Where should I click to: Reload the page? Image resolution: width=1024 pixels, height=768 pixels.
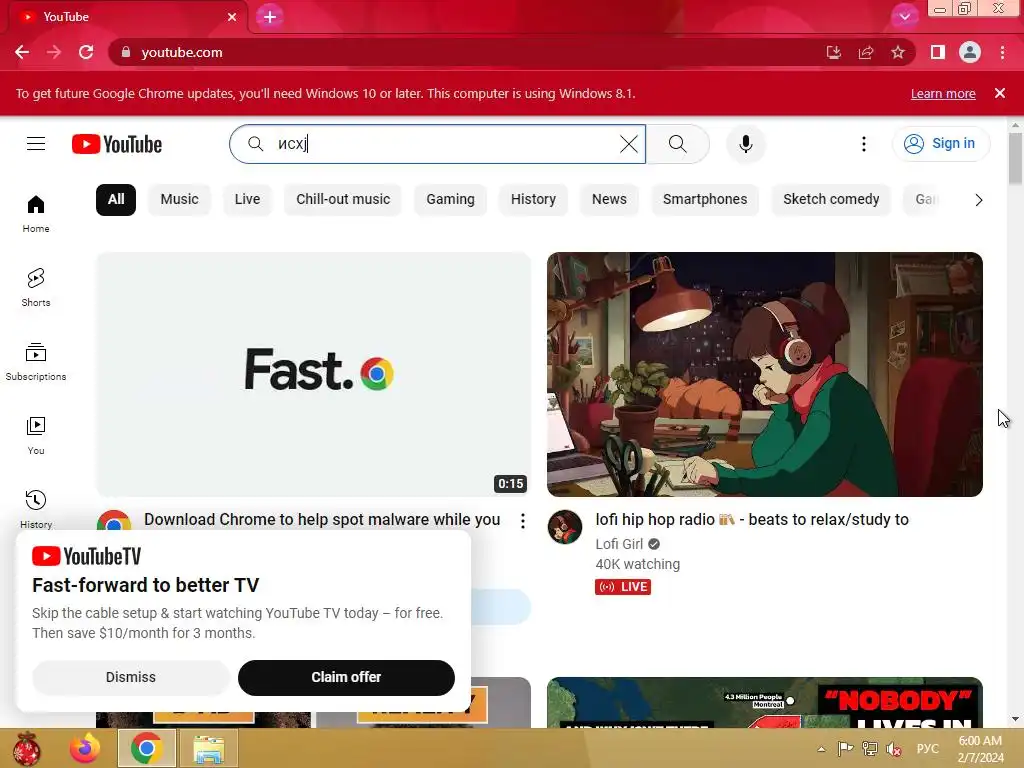click(86, 52)
